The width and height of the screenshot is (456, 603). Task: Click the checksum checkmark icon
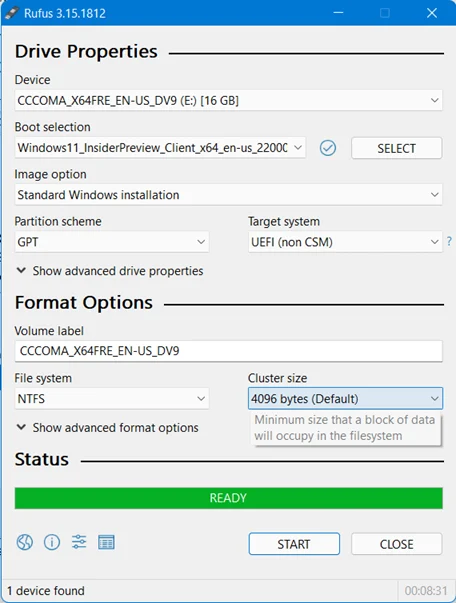(328, 148)
